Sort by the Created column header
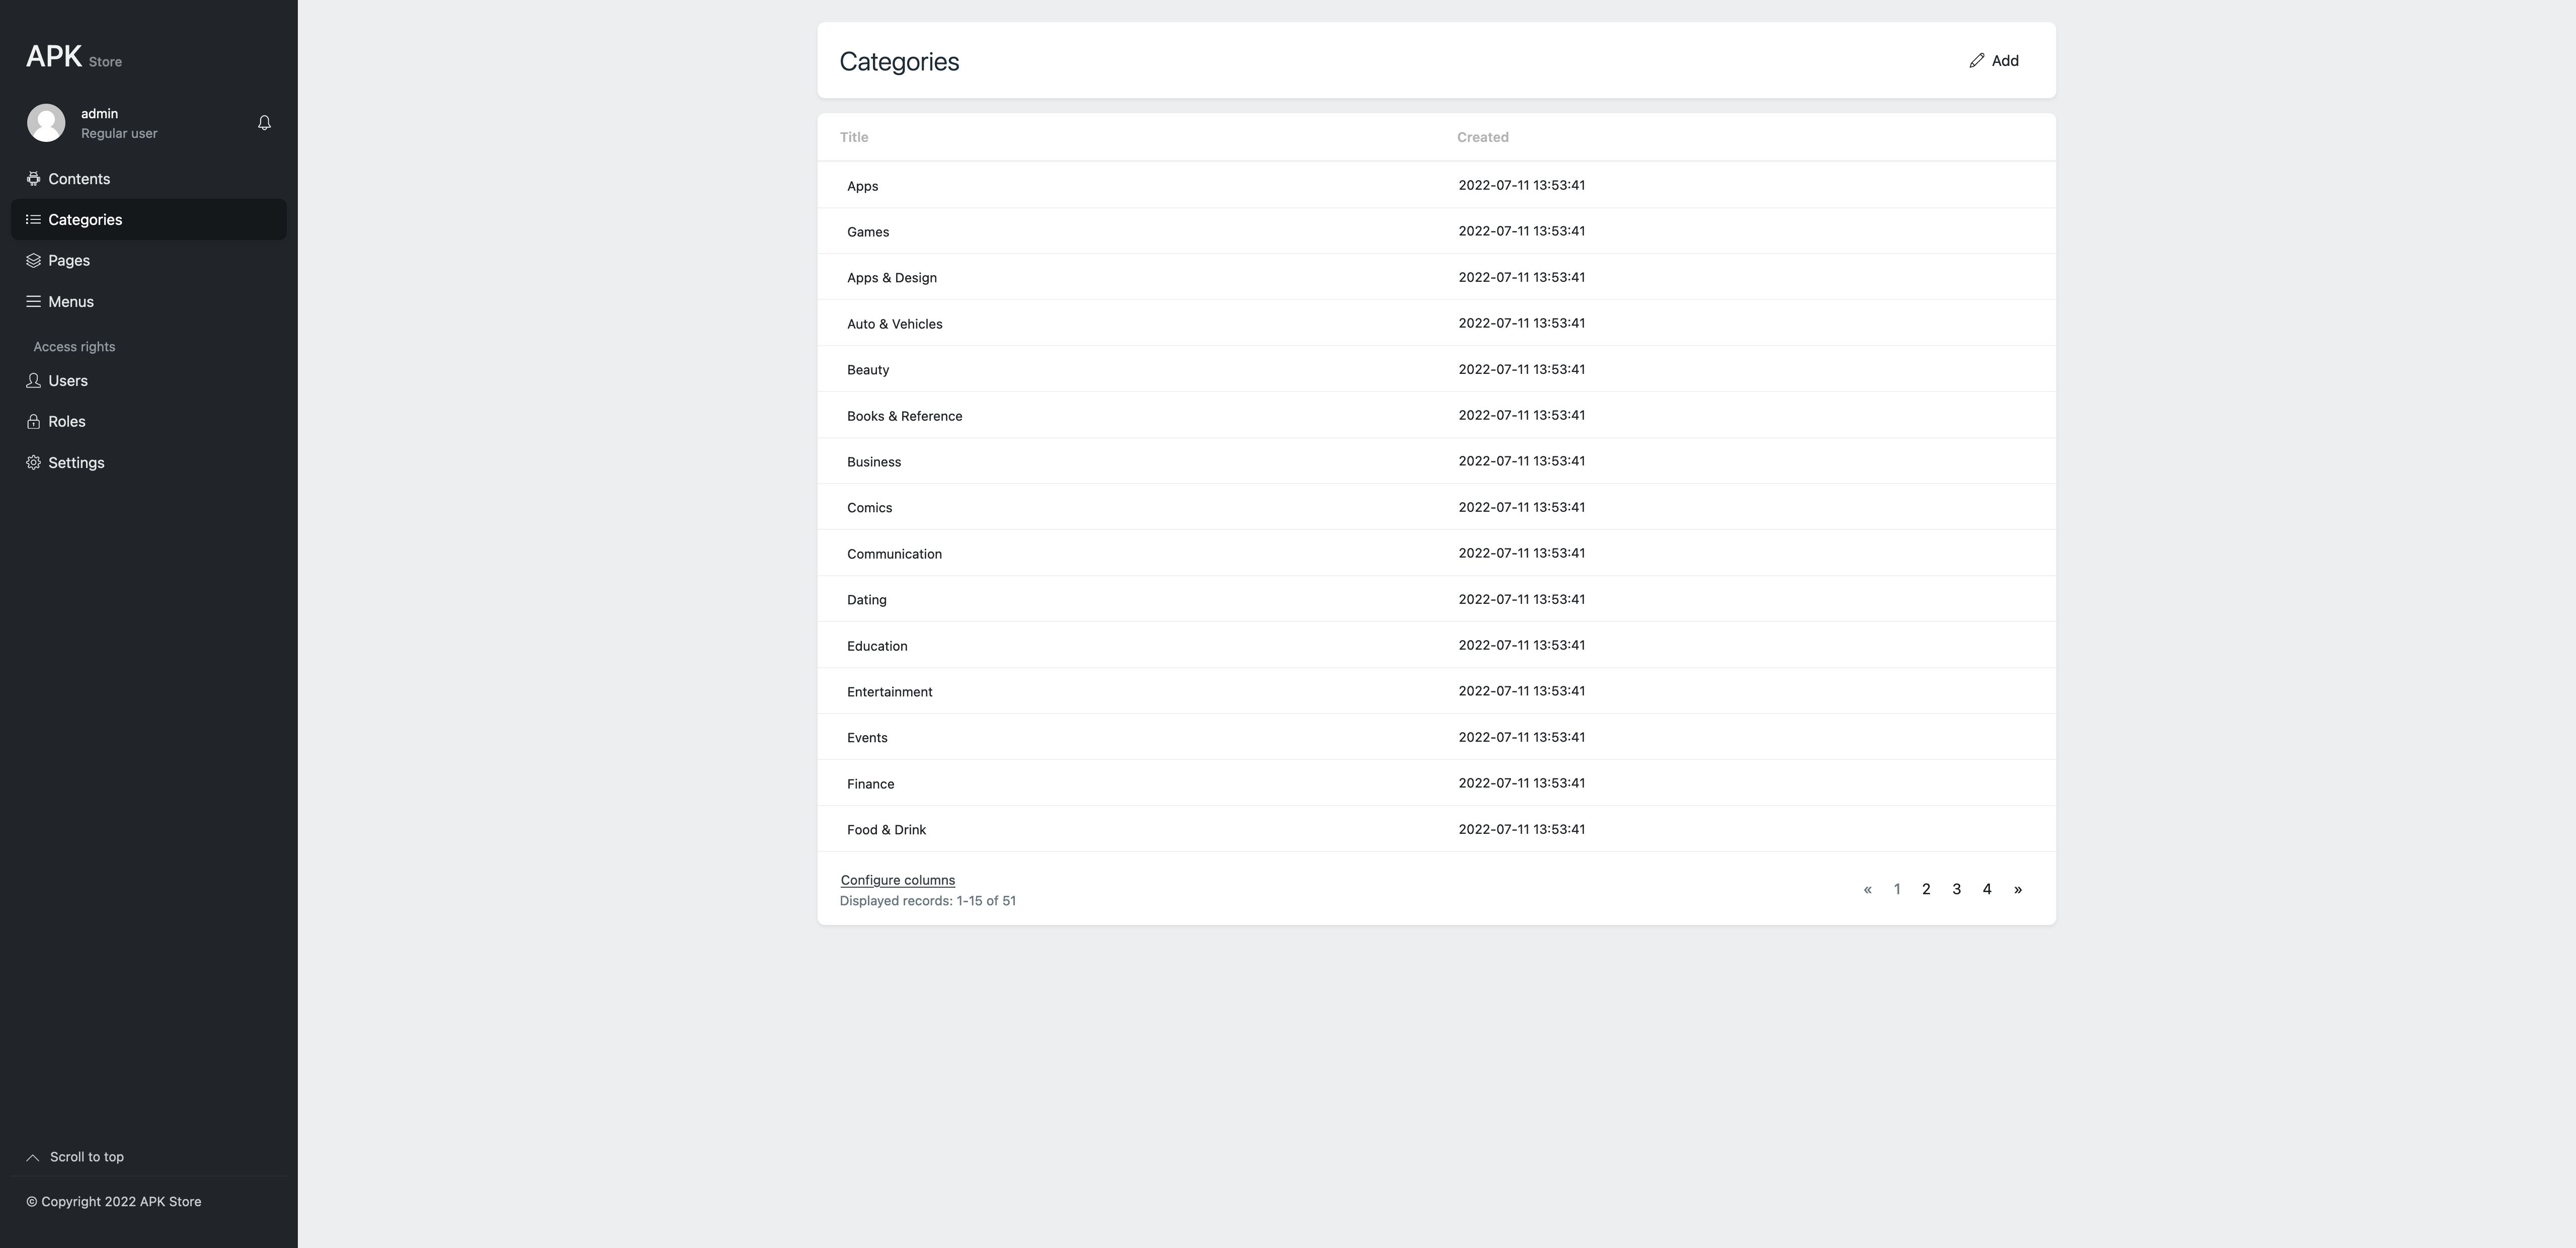 1482,137
